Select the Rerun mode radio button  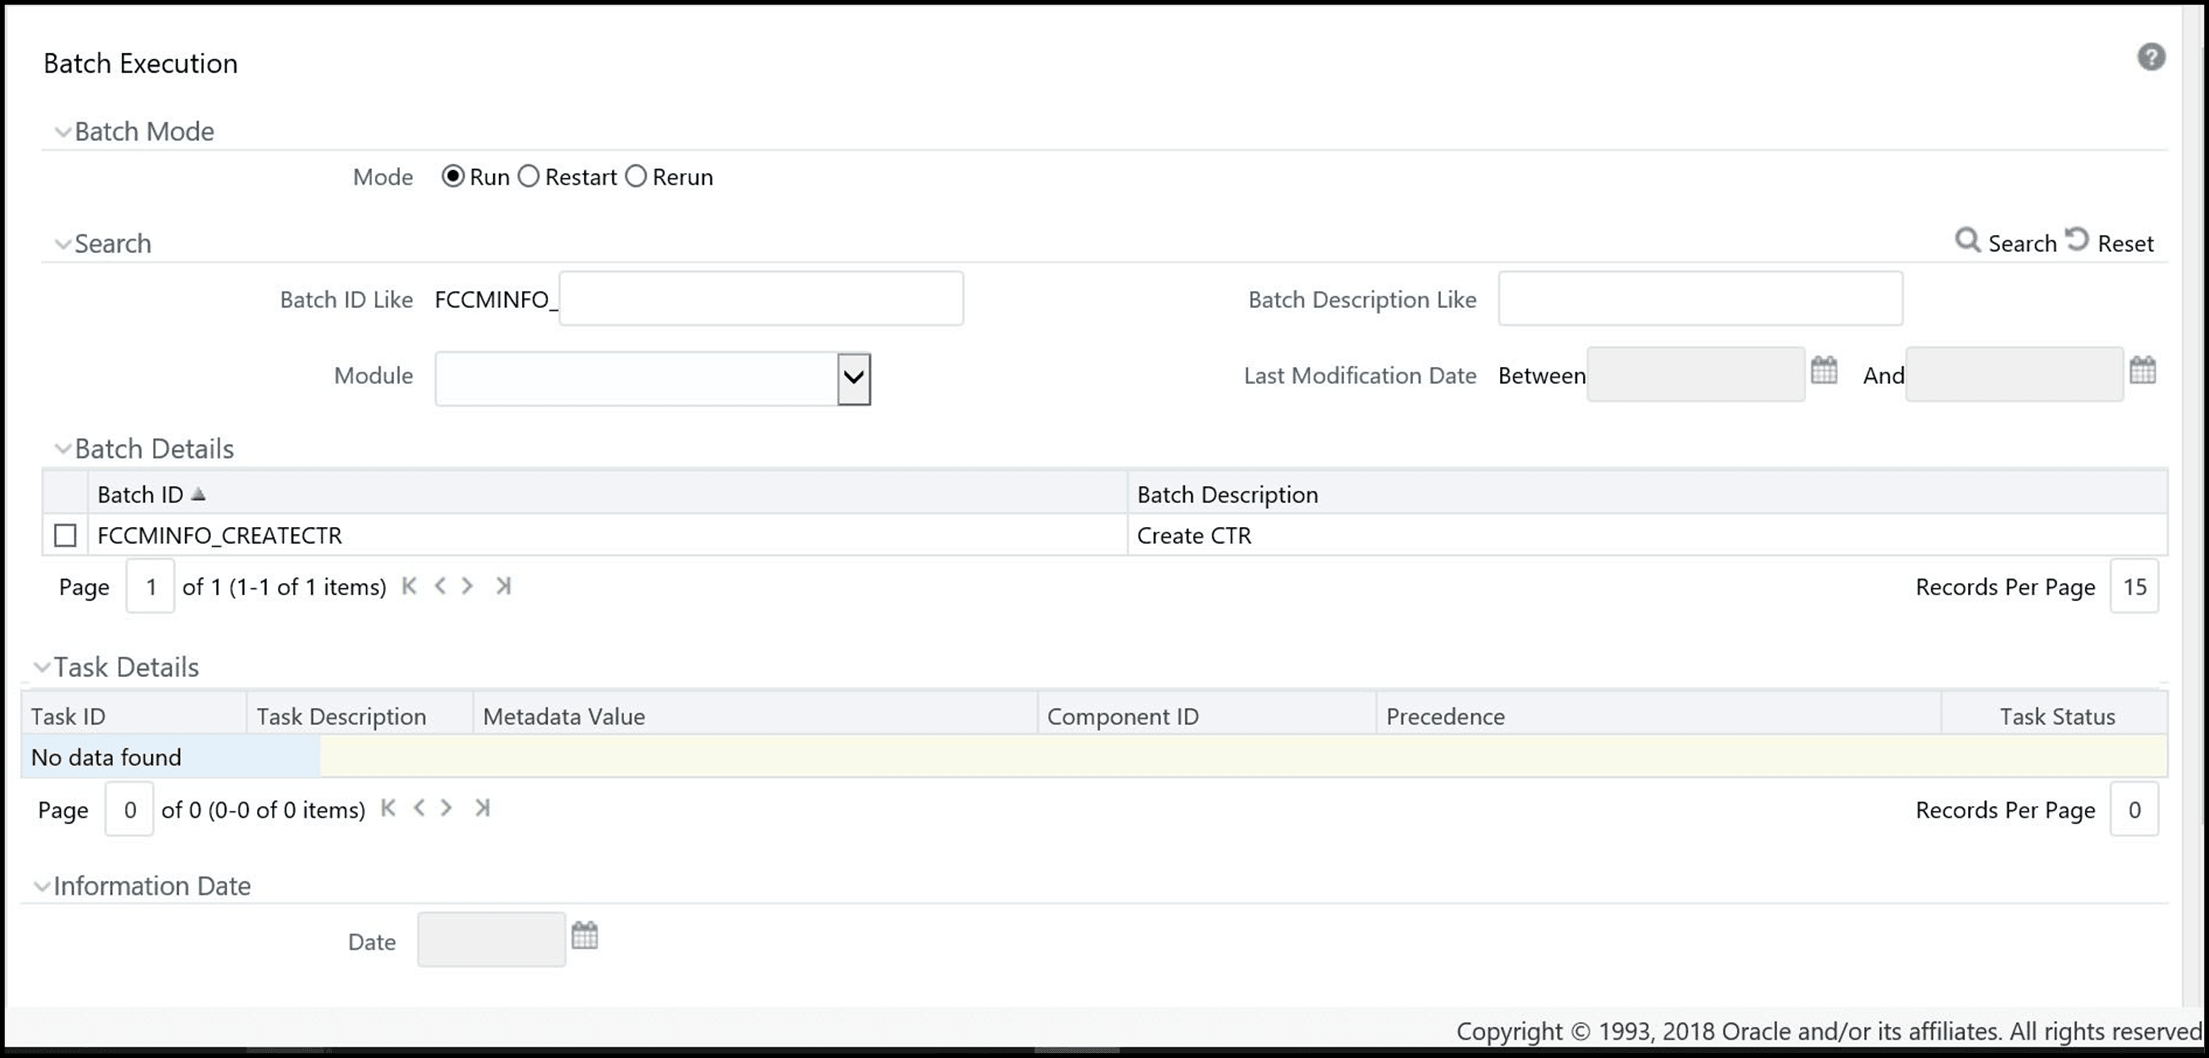[x=637, y=176]
